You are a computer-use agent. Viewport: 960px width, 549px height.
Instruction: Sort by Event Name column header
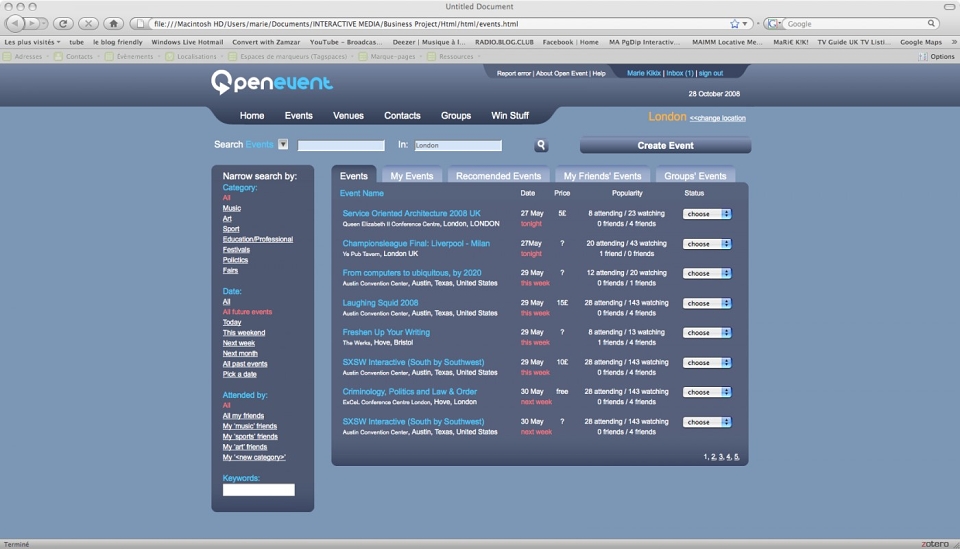(x=362, y=193)
